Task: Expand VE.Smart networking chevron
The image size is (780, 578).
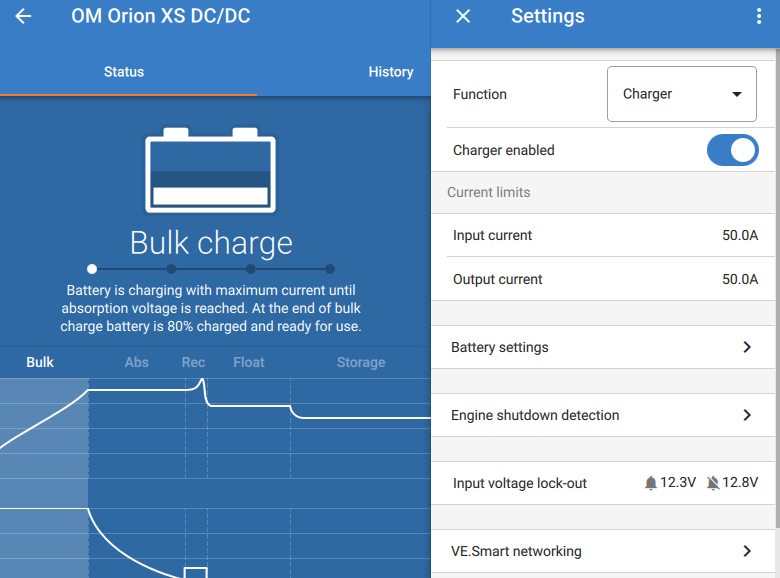Action: [x=747, y=551]
